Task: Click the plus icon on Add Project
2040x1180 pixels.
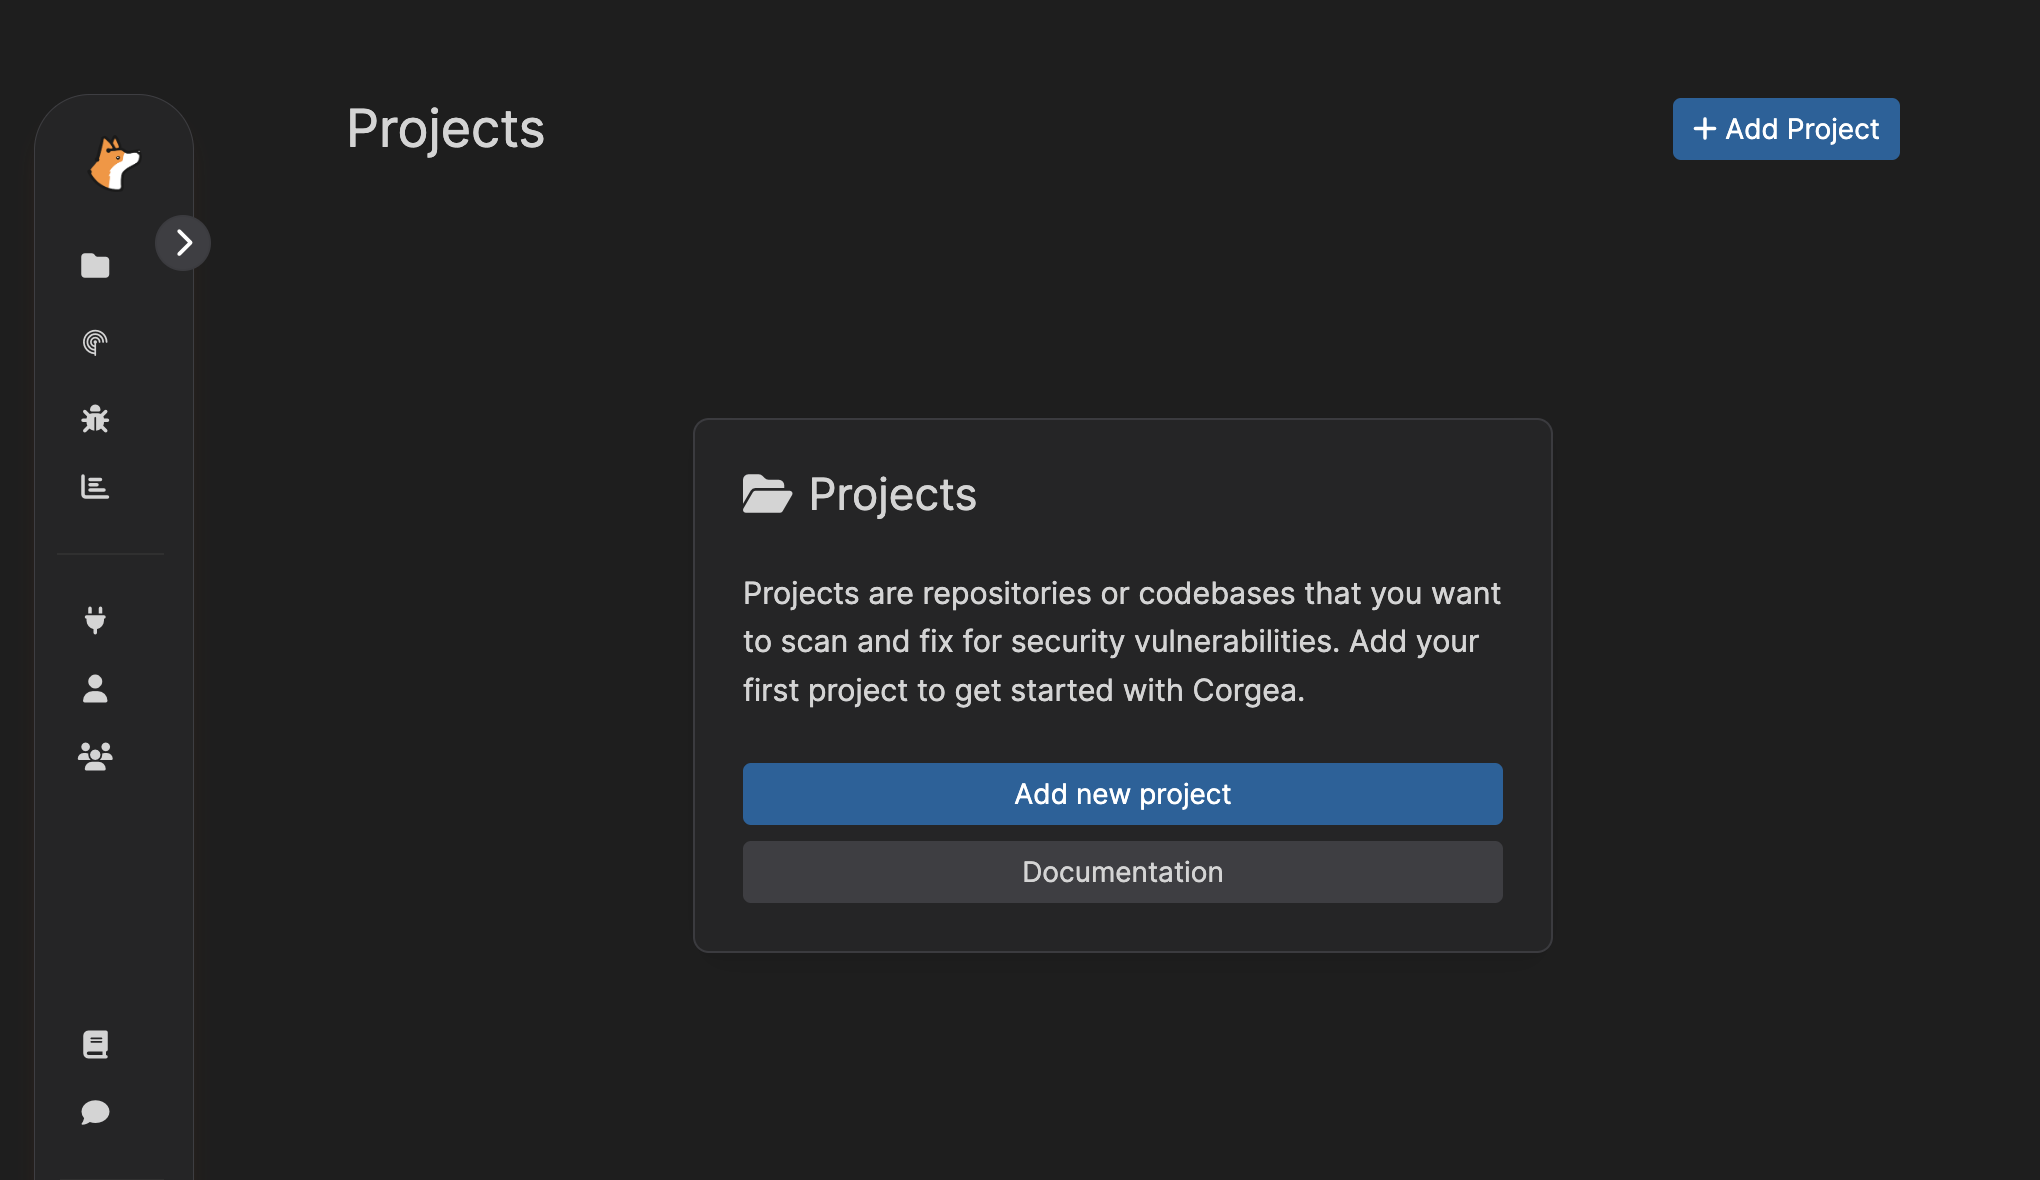Action: pos(1704,129)
